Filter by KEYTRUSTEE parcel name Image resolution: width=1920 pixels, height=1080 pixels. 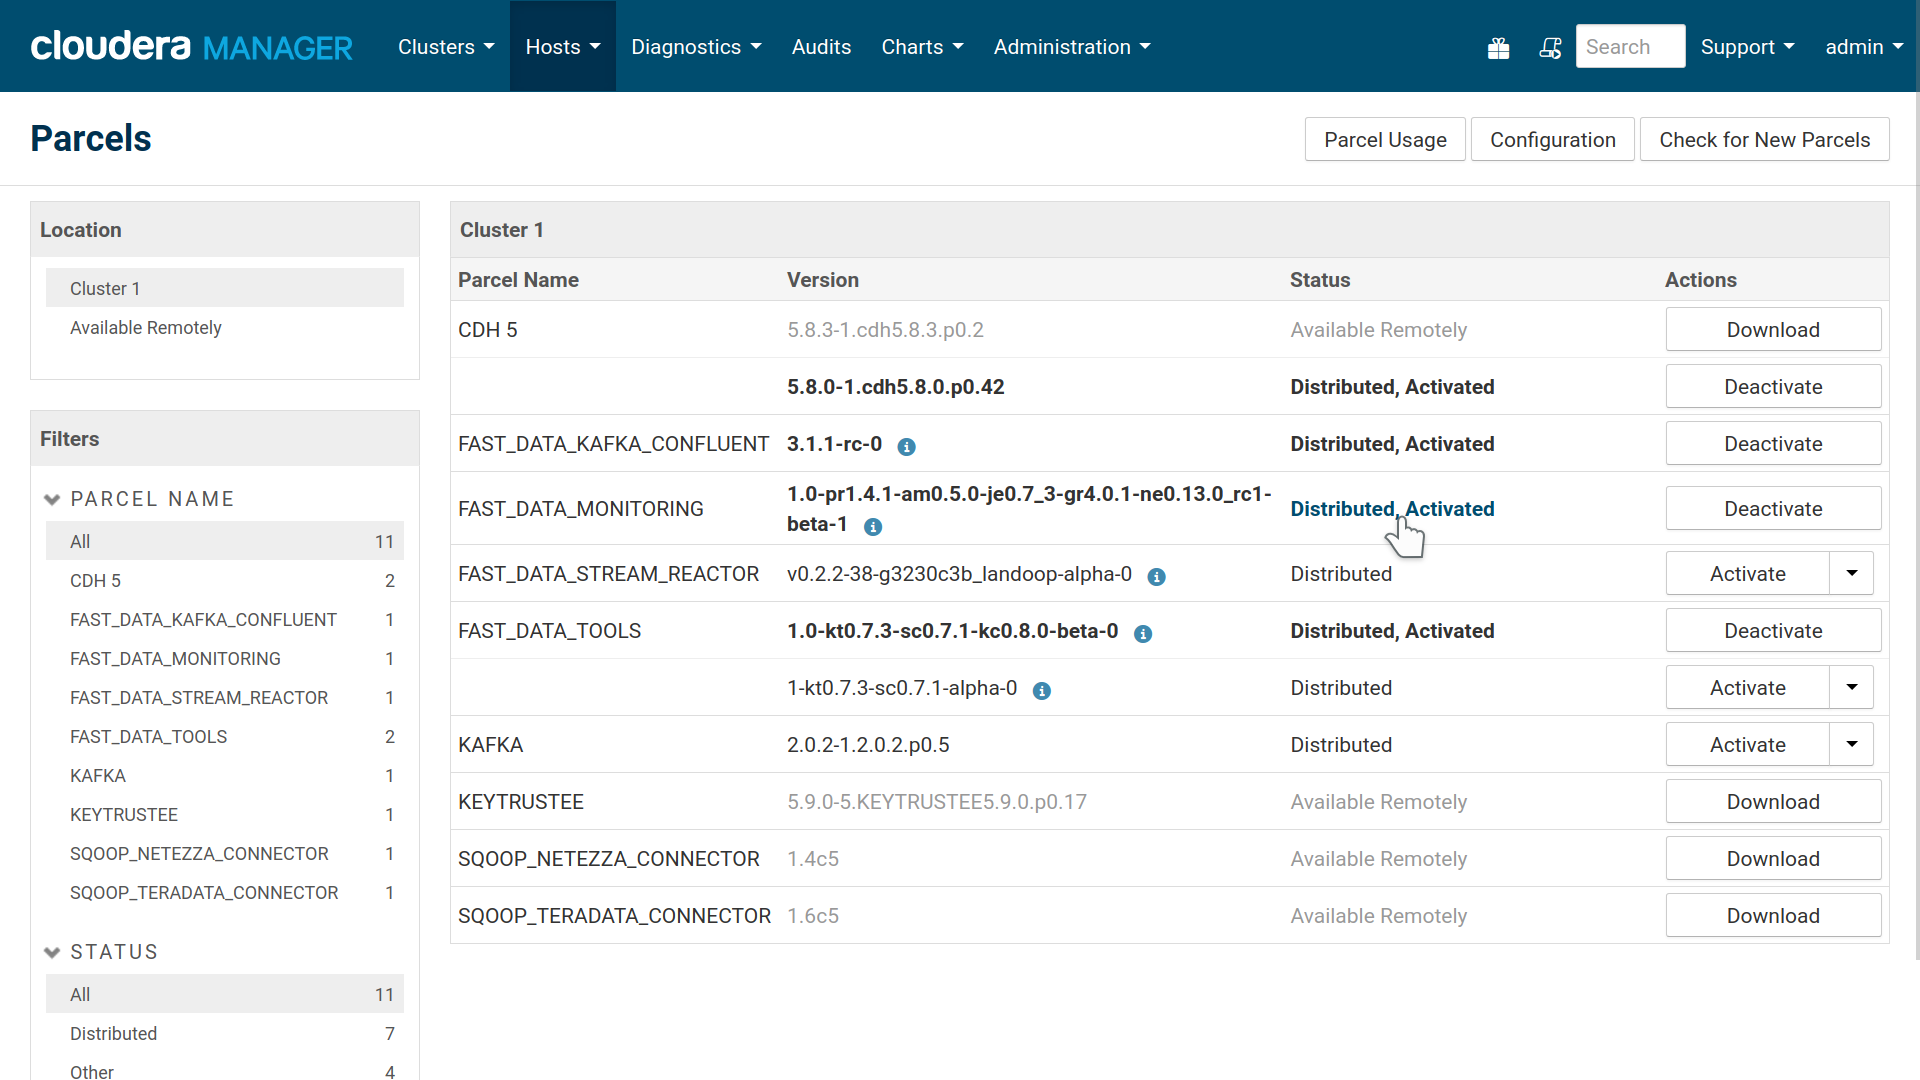225,814
